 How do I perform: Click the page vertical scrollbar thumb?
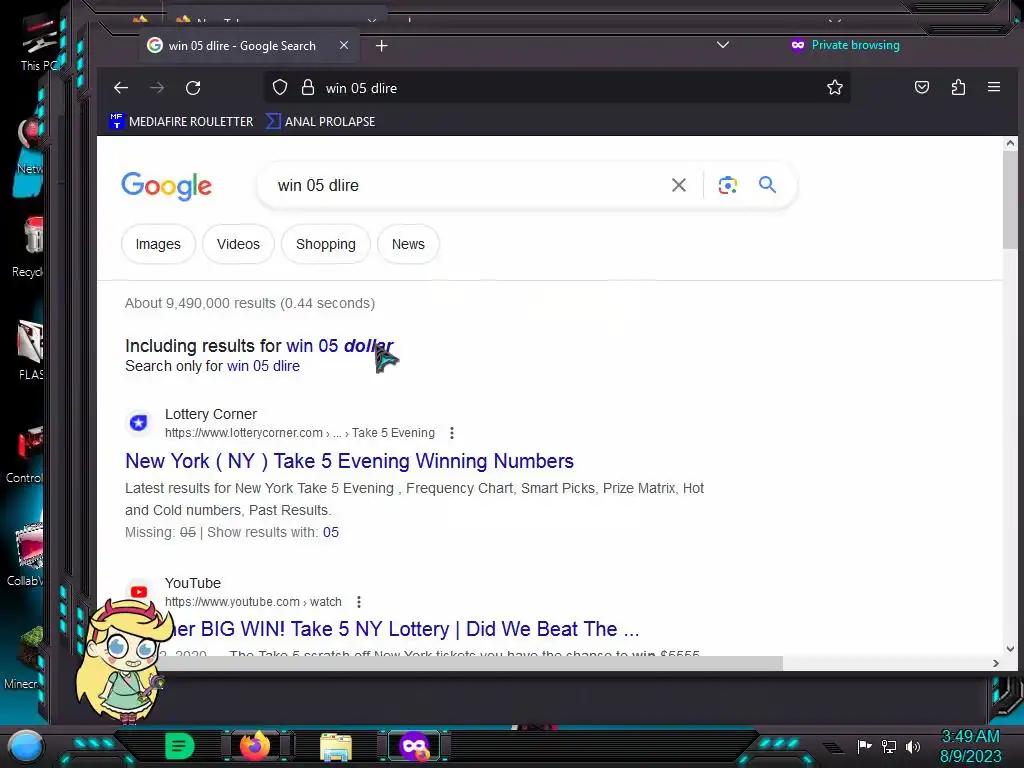coord(1010,200)
